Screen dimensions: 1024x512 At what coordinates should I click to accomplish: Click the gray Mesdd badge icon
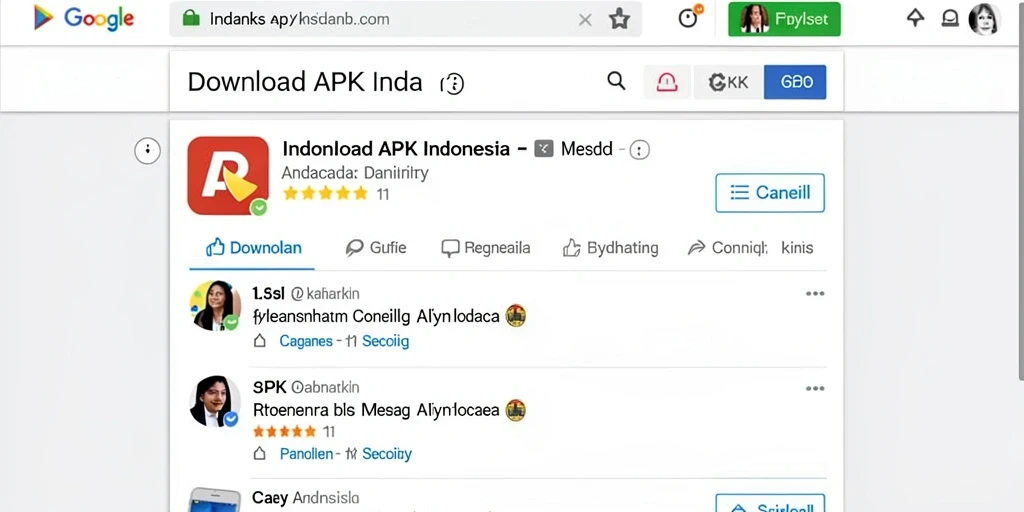[544, 149]
